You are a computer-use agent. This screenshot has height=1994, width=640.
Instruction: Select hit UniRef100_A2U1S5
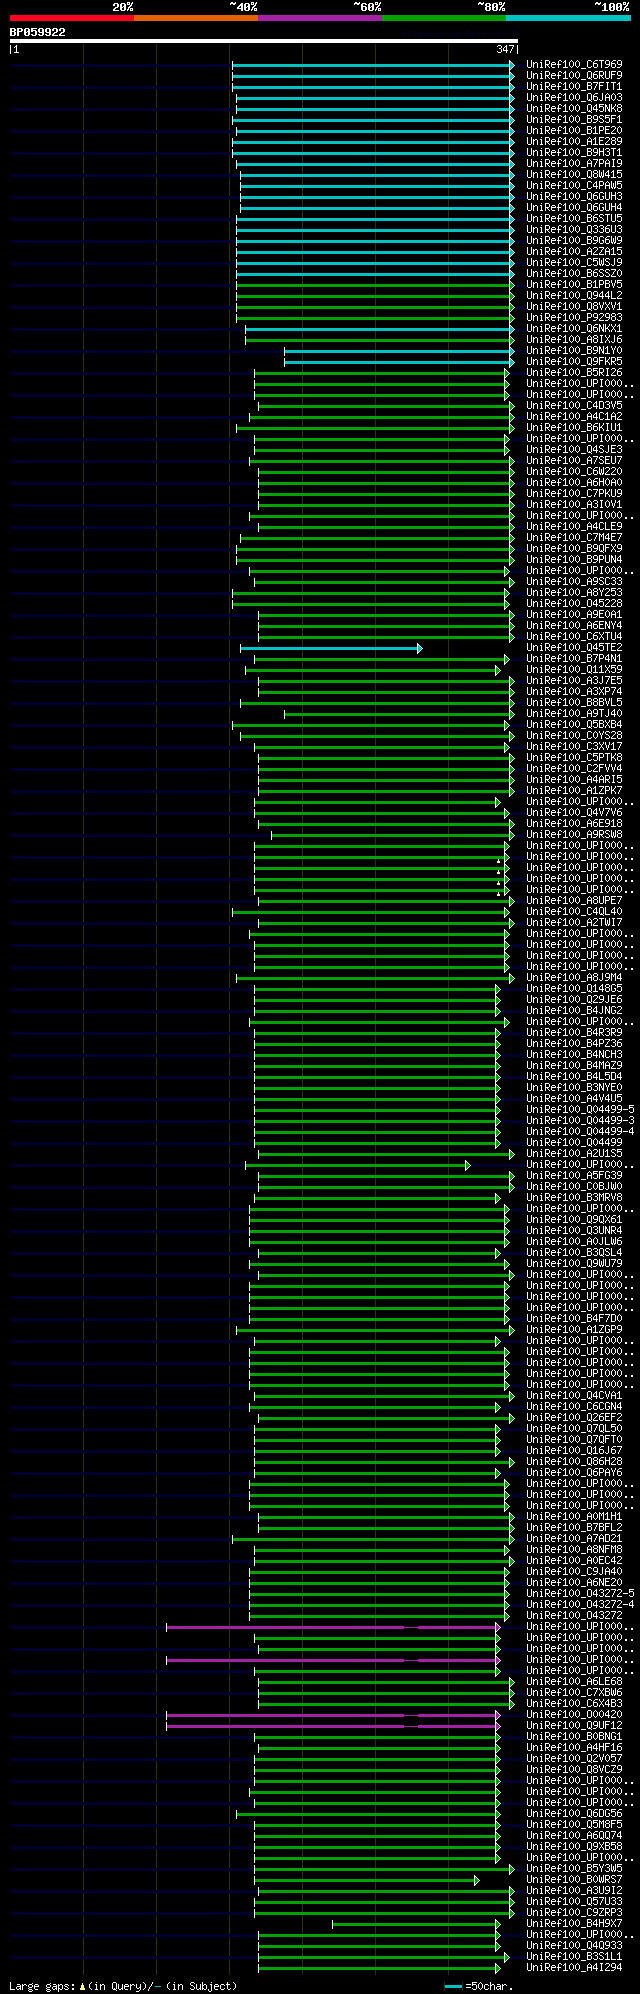coord(574,1153)
